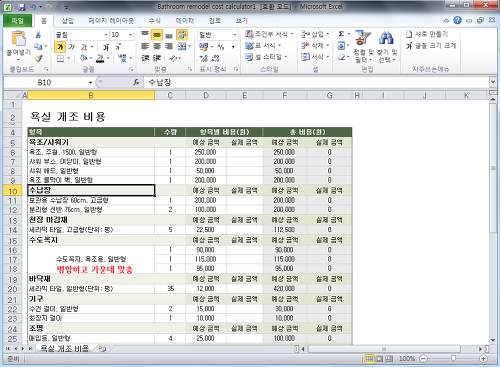500x367 pixels.
Task: Minimize the ribbon with the caret icon
Action: tap(446, 21)
